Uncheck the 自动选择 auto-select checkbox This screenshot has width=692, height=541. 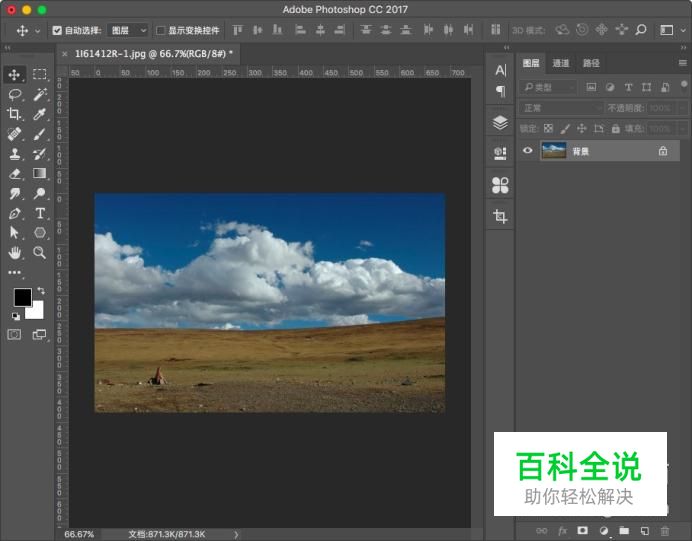57,31
